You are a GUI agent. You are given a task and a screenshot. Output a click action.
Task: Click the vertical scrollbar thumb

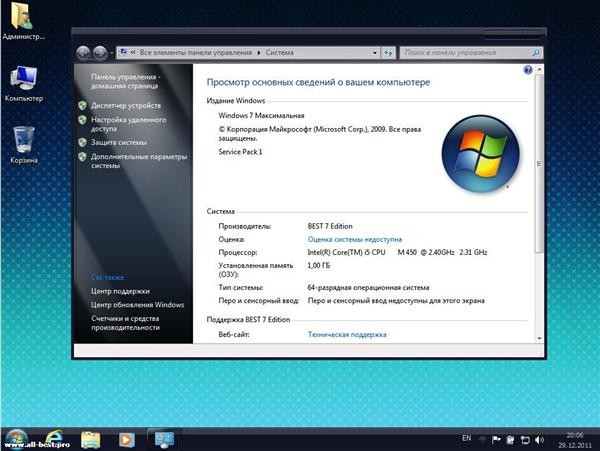click(539, 164)
